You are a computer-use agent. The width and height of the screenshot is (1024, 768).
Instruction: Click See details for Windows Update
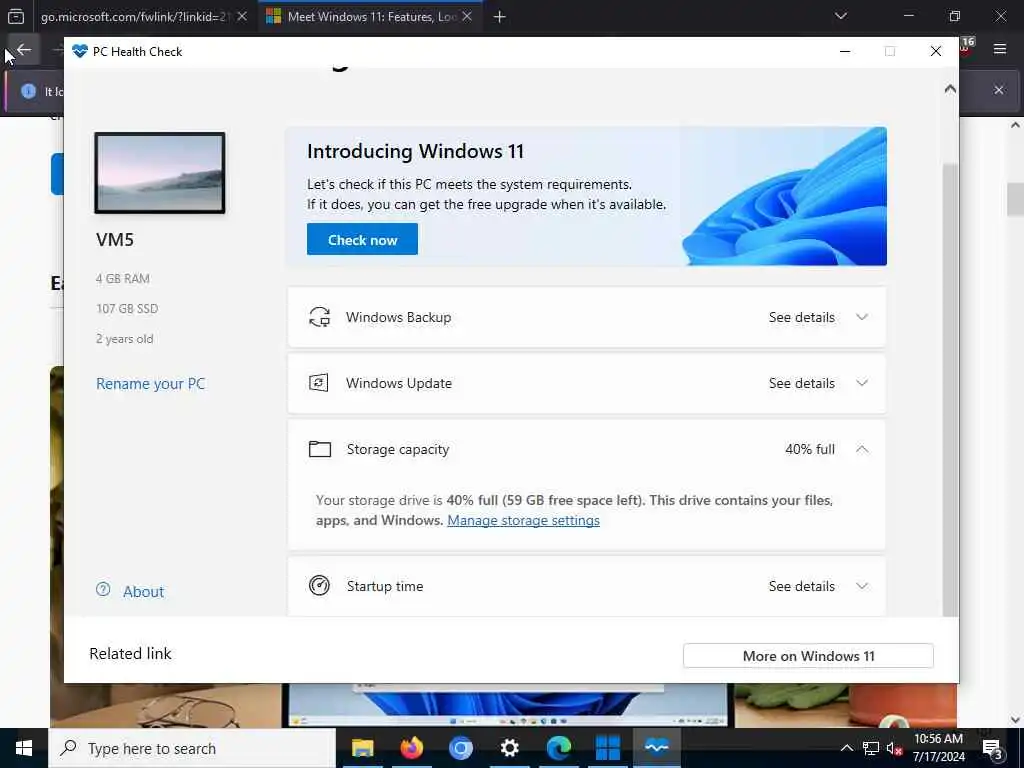tap(801, 383)
